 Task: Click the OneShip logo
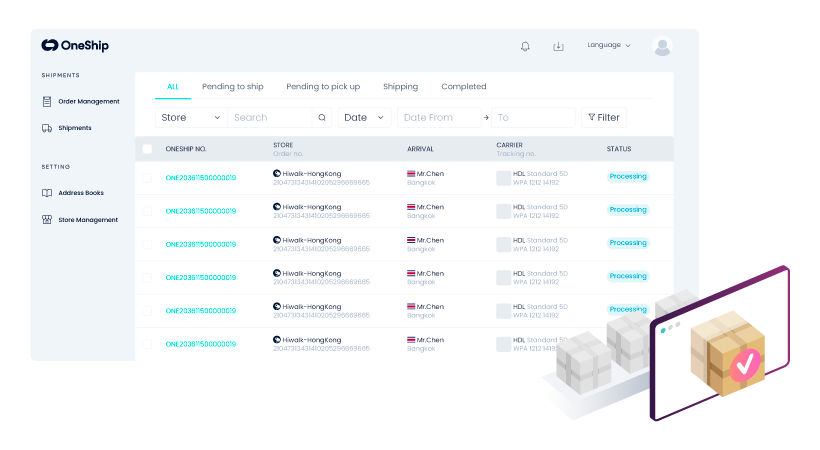pyautogui.click(x=77, y=45)
